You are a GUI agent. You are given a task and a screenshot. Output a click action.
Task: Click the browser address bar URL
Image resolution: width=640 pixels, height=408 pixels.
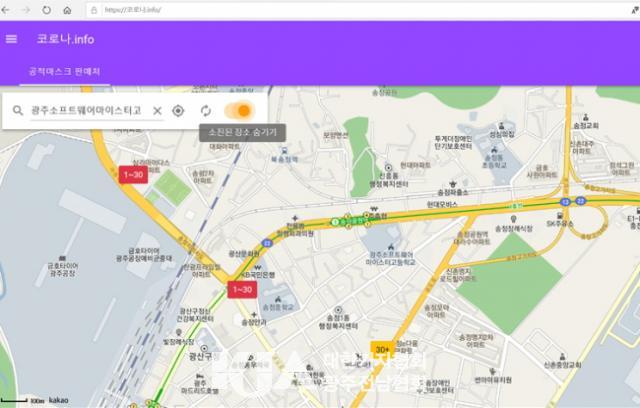click(x=133, y=10)
